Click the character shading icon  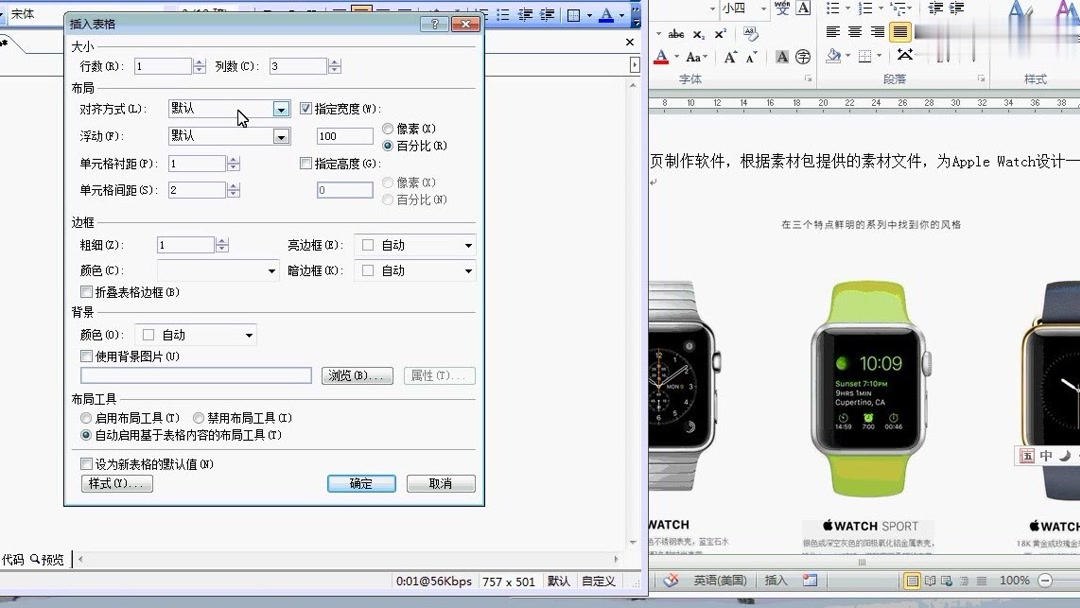click(781, 57)
